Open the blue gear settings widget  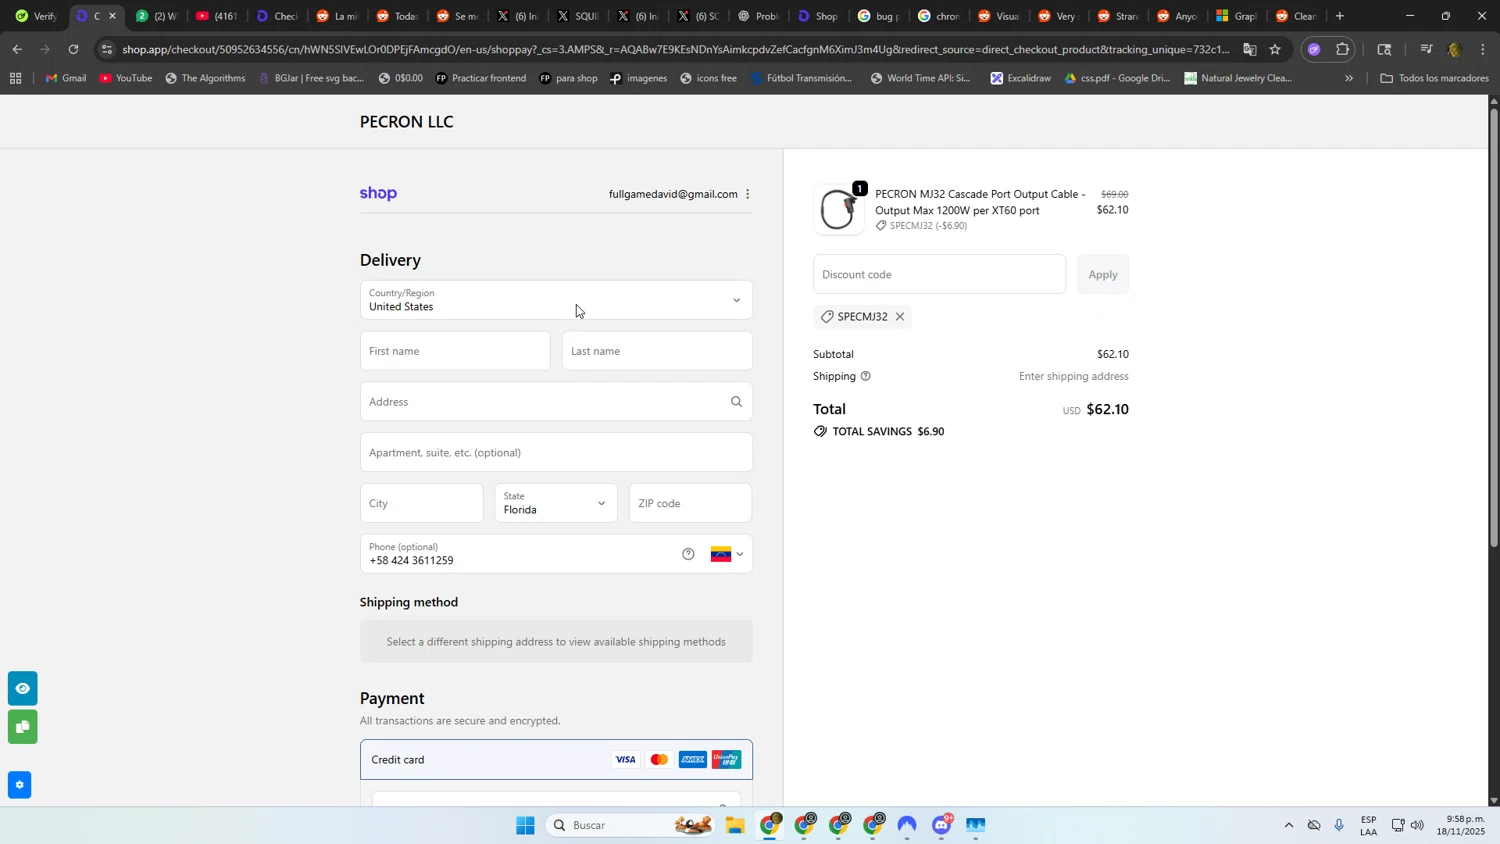(x=20, y=785)
